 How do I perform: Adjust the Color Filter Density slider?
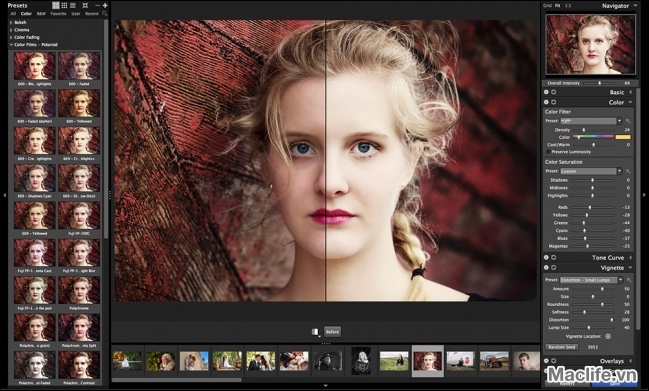[x=593, y=130]
